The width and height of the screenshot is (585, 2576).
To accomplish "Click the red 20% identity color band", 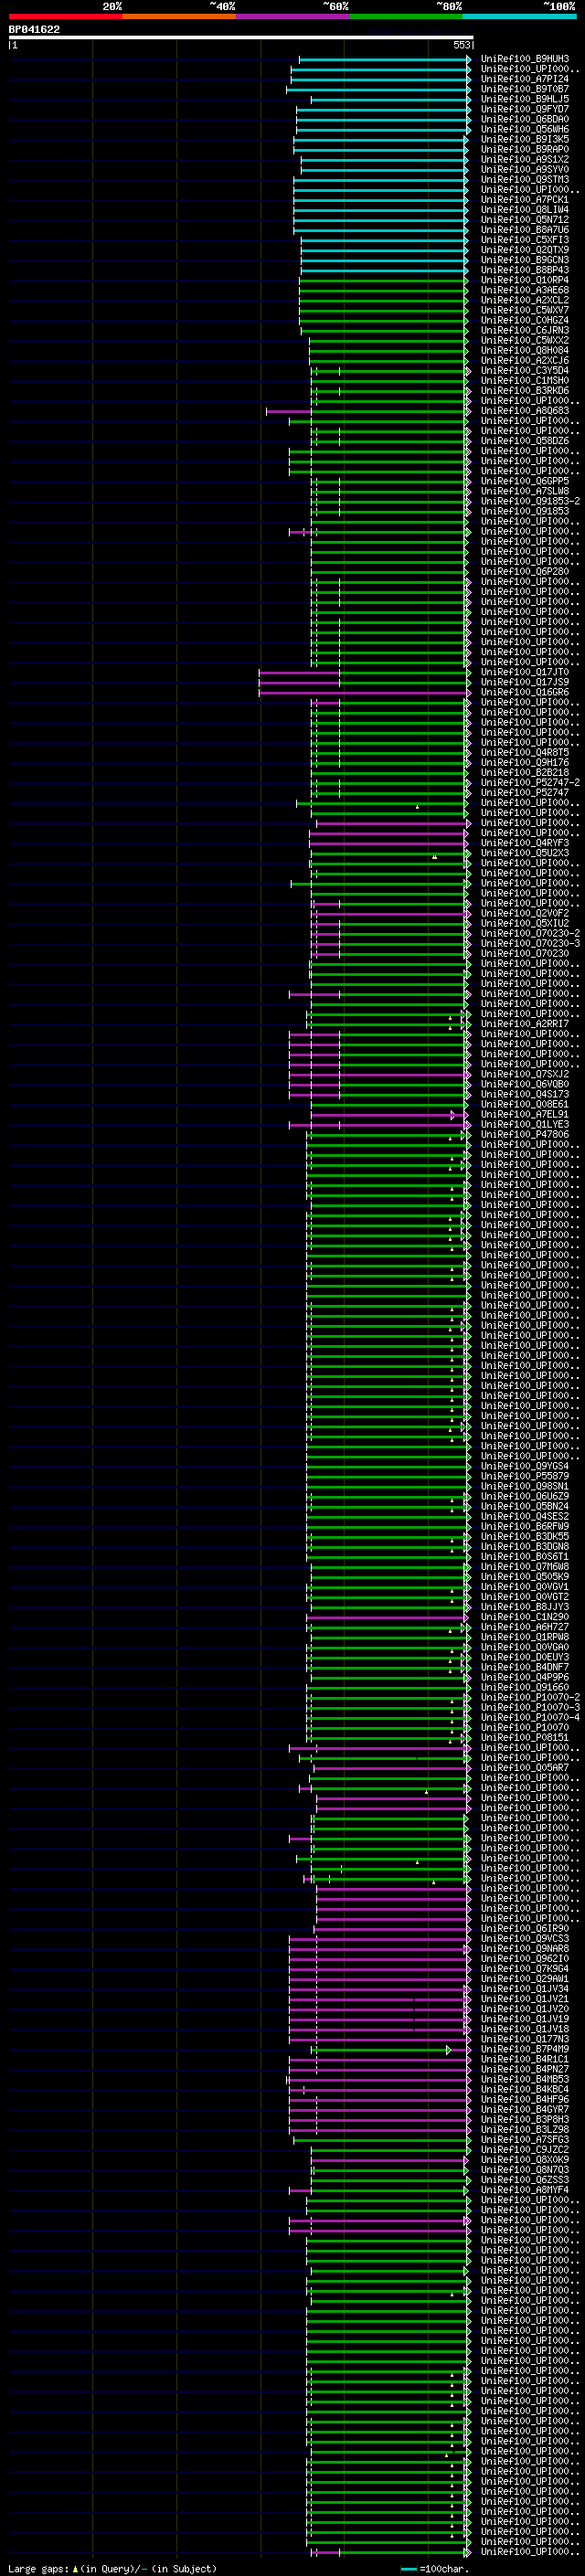I will 65,16.
